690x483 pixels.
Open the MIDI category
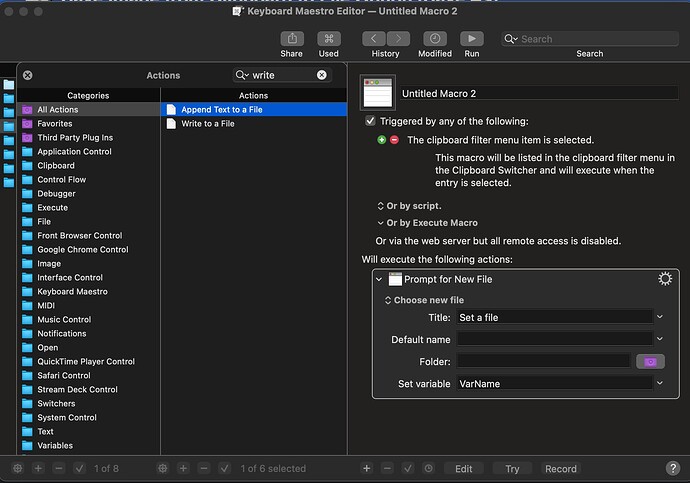[x=89, y=306]
